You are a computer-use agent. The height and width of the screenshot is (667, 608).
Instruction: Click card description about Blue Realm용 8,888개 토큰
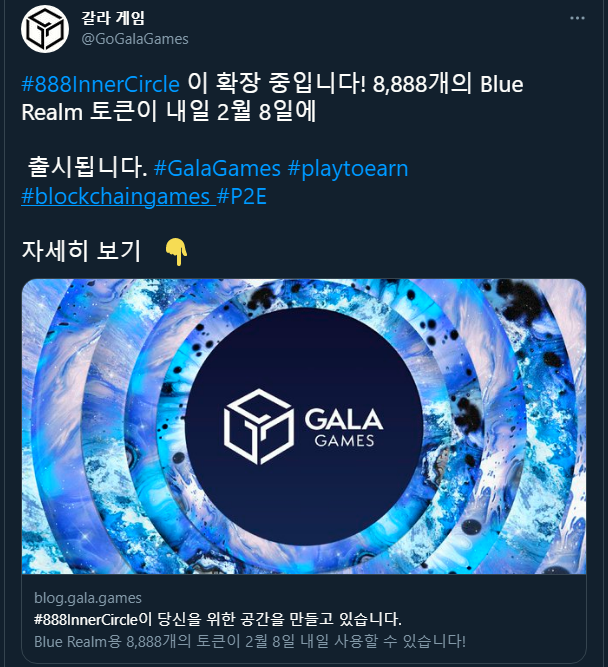tap(250, 641)
